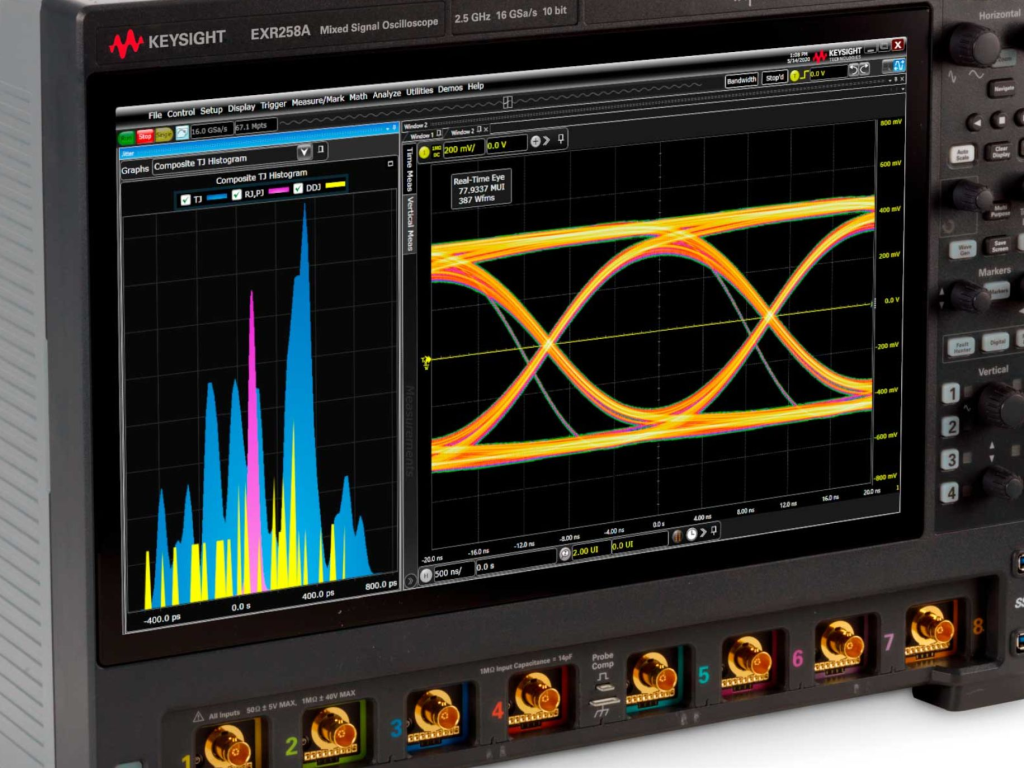Switch to the Window 1 tab
The width and height of the screenshot is (1024, 768).
(422, 134)
